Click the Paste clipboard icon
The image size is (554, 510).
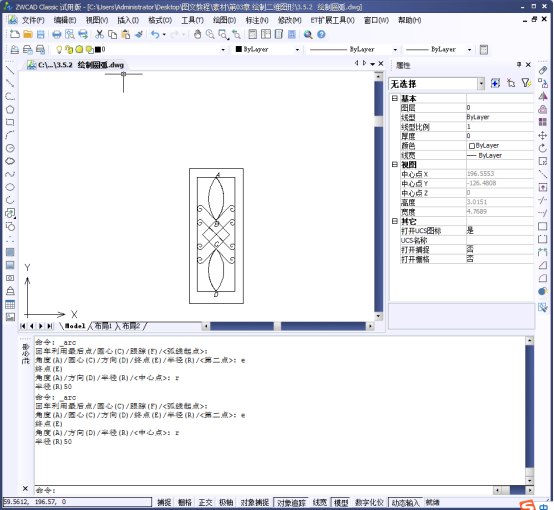(125, 34)
